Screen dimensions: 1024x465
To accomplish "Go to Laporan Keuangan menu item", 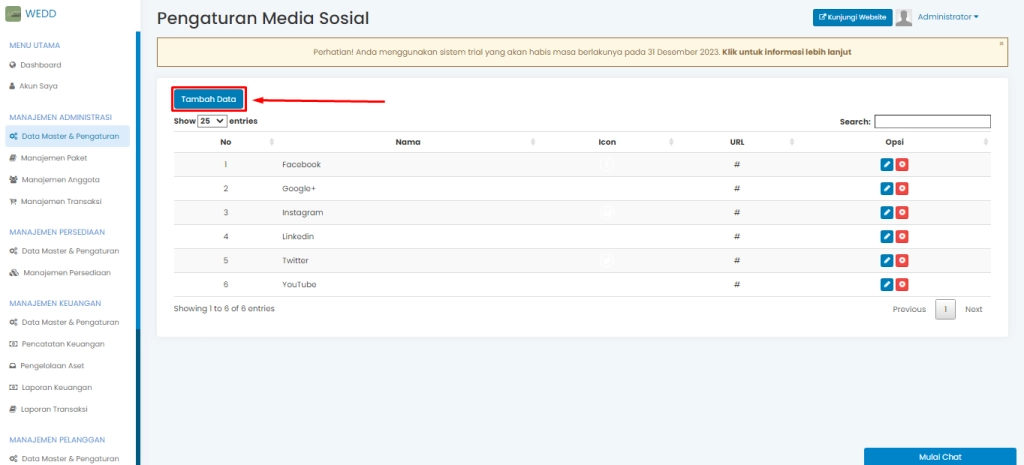I will click(x=56, y=387).
